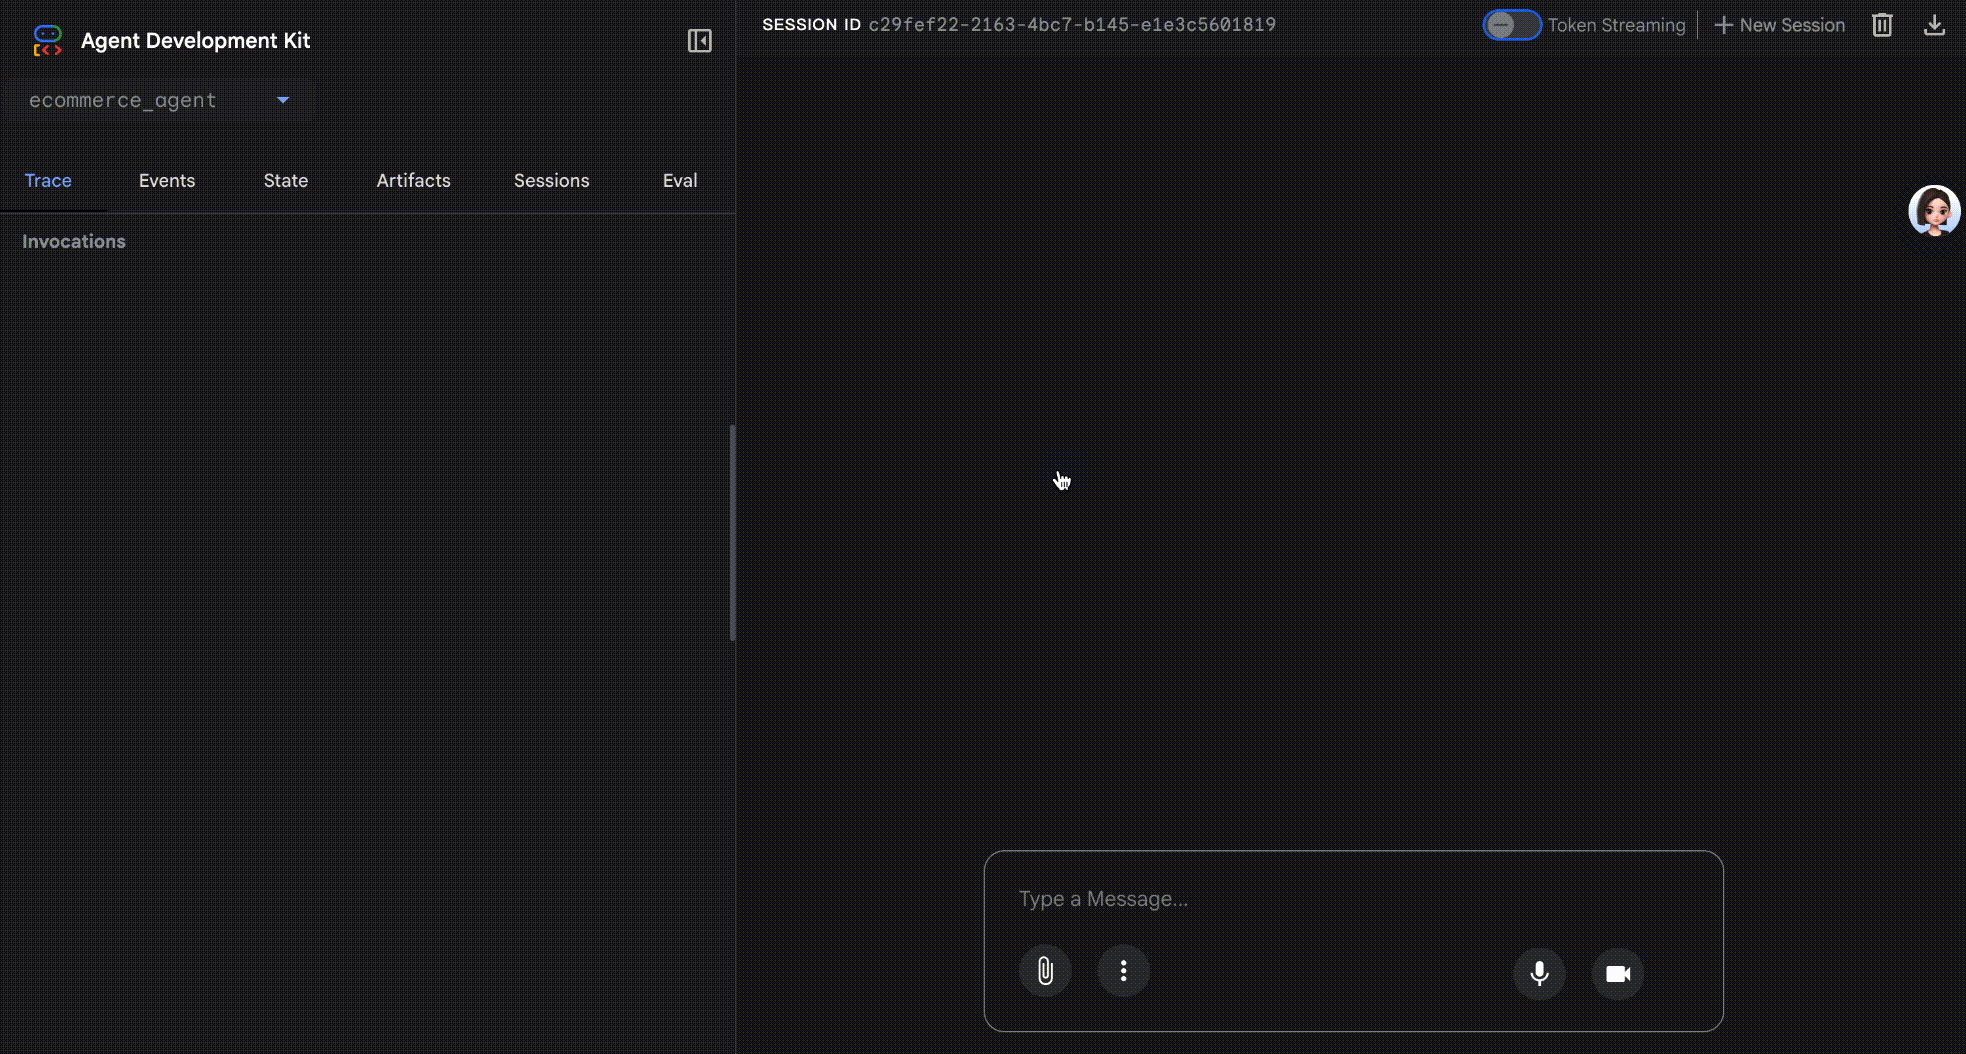Viewport: 1966px width, 1054px height.
Task: Start a New Session
Action: tap(1790, 25)
